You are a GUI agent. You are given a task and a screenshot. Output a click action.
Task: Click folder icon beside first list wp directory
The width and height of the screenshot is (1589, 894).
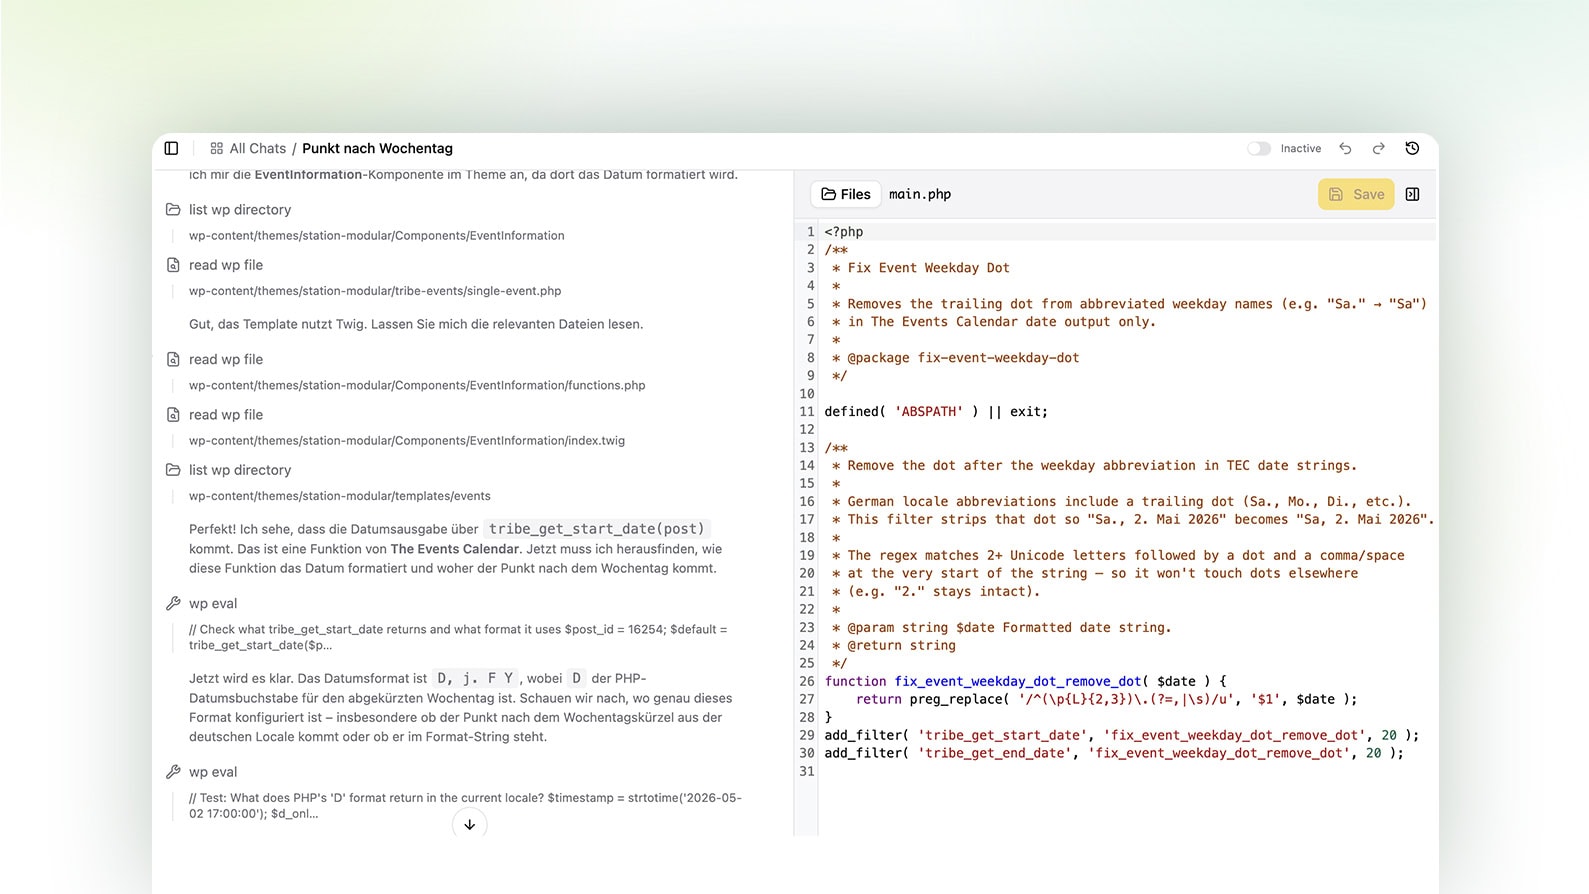[x=173, y=209]
